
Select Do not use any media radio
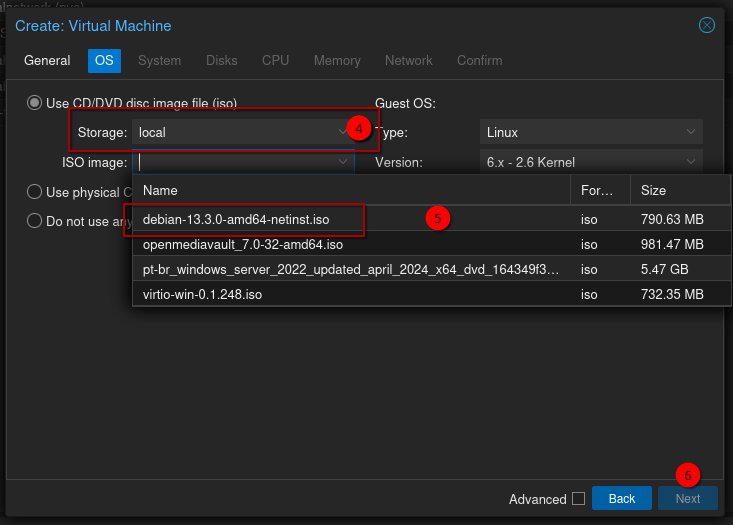35,222
